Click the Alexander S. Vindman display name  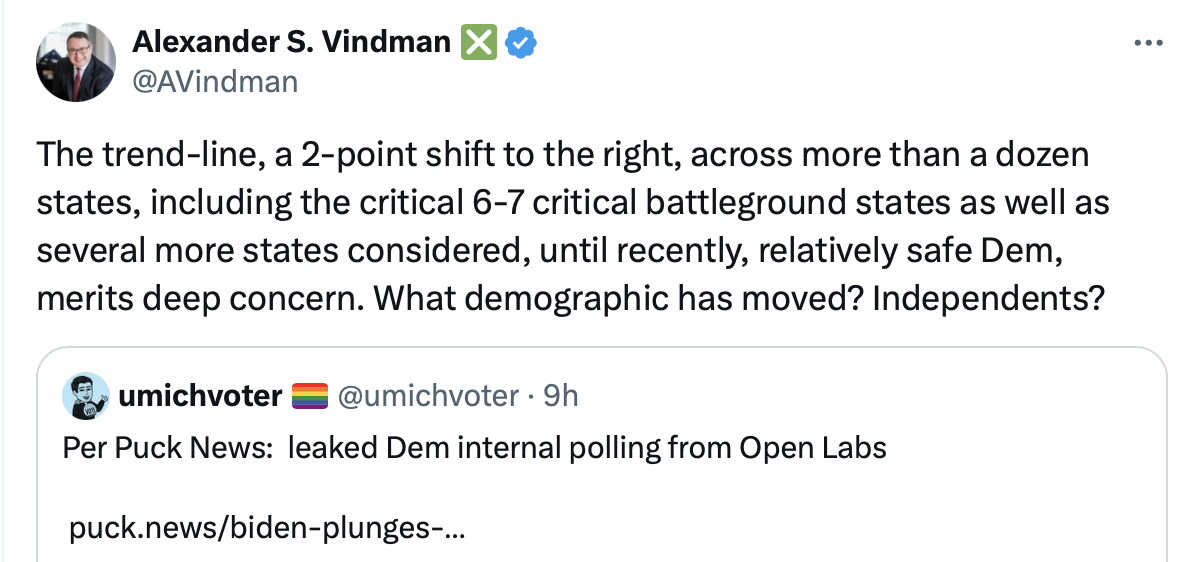[291, 43]
